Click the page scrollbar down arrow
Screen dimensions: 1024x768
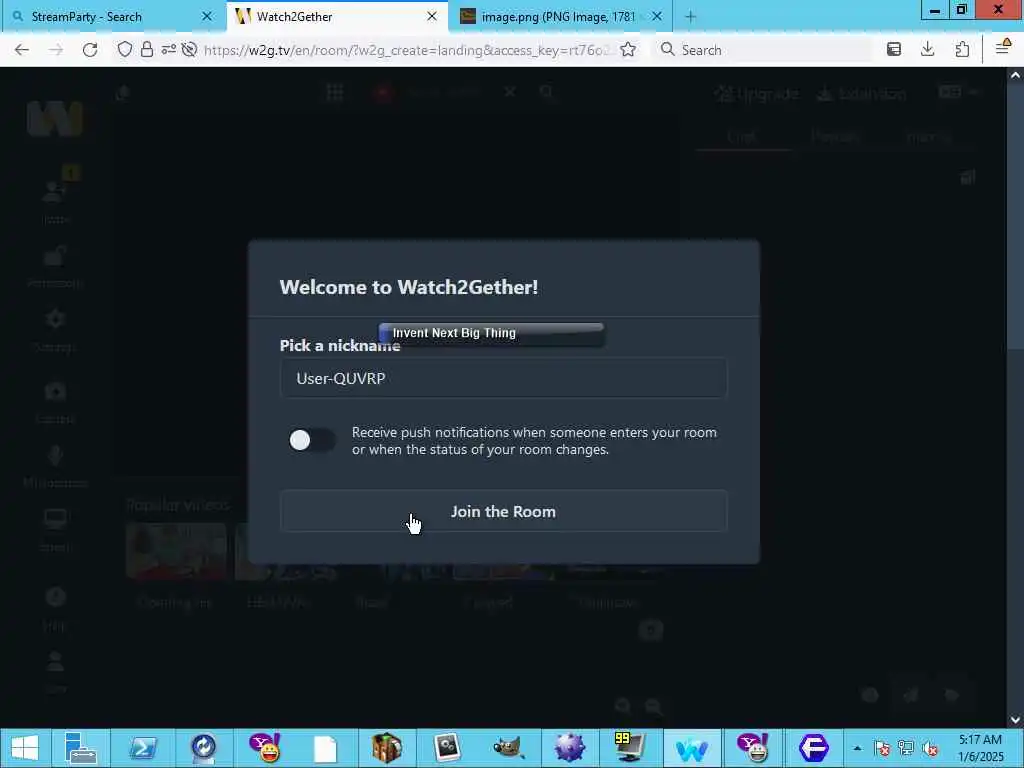(x=1016, y=720)
